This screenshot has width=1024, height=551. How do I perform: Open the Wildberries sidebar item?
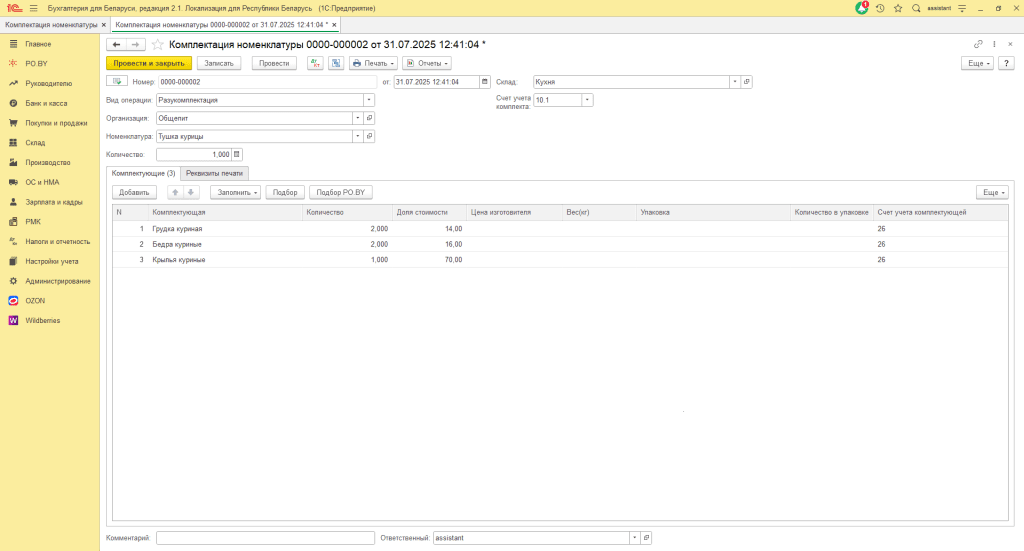(42, 321)
